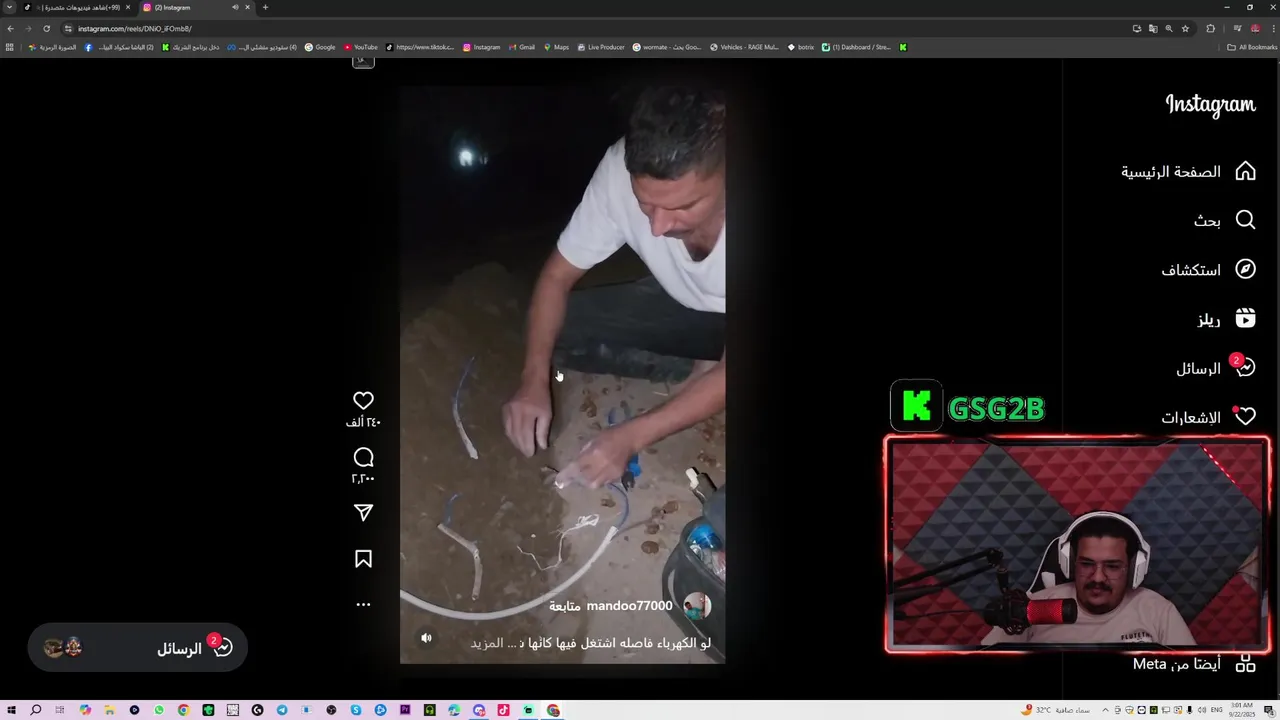Open the All Bookmarks folder
This screenshot has width=1280, height=720.
point(1252,47)
